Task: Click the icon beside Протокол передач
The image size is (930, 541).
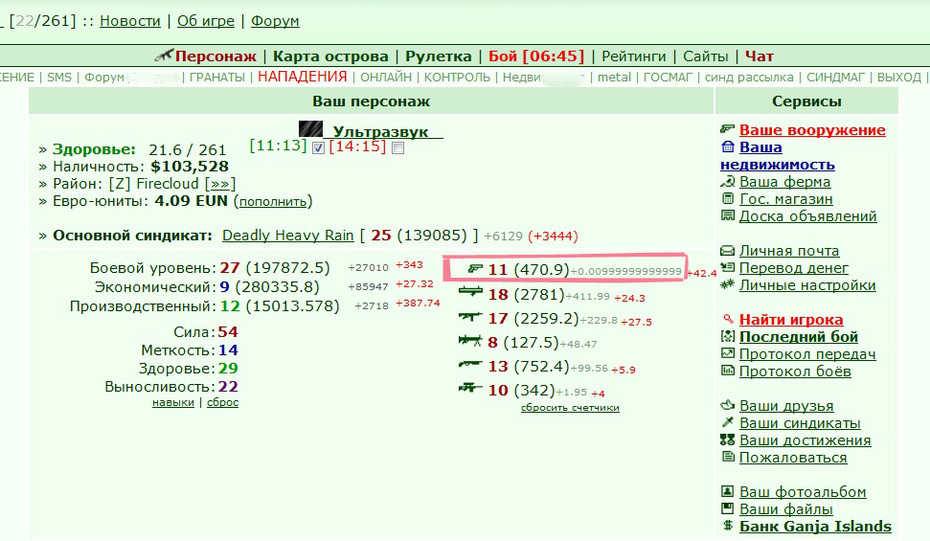Action: (728, 354)
